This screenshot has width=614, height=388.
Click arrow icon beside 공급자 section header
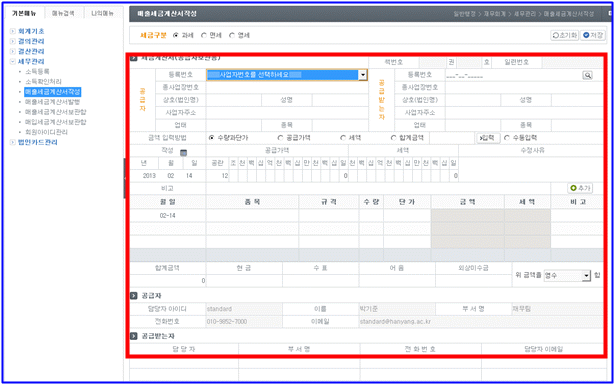[134, 296]
